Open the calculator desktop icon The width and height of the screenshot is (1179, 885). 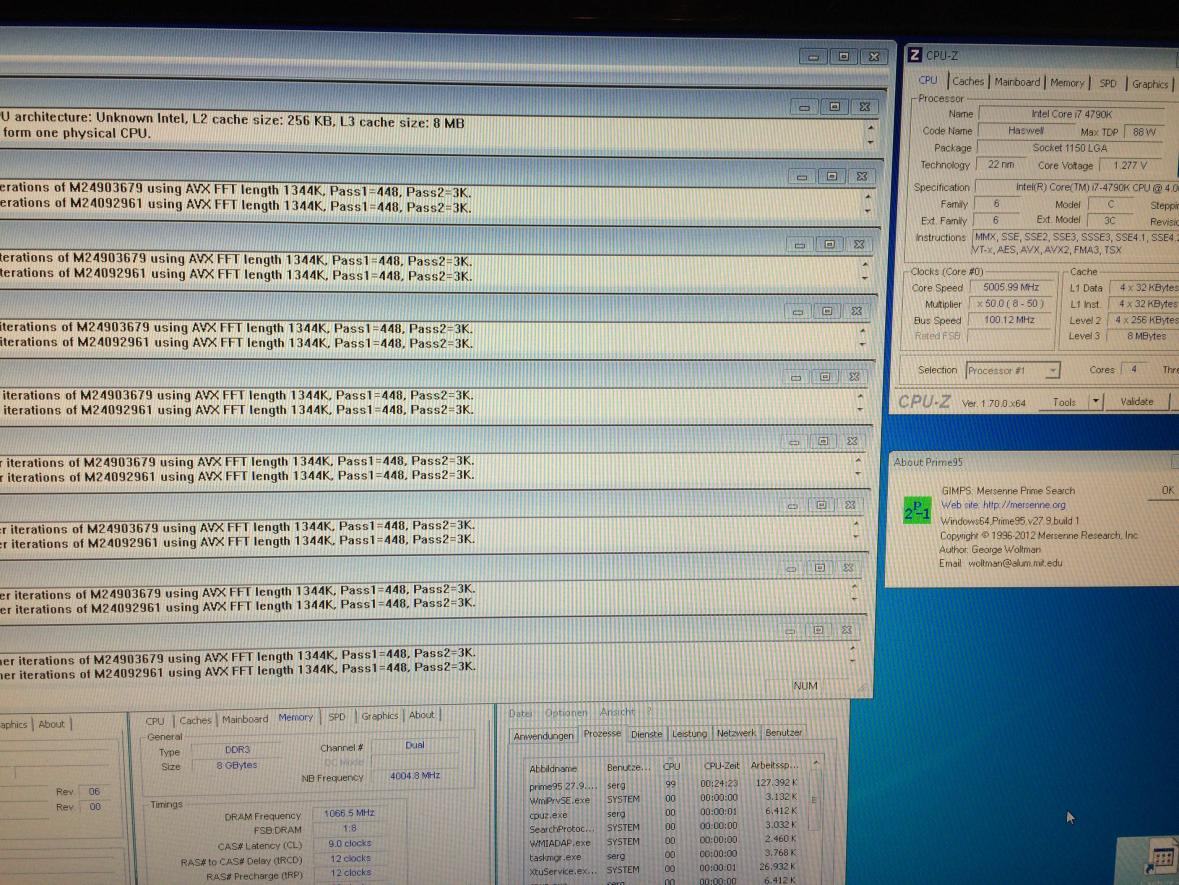tap(1161, 859)
